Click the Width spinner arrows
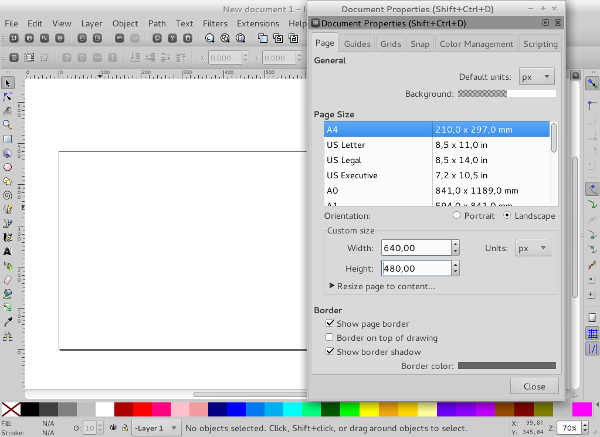This screenshot has height=437, width=600. point(455,248)
